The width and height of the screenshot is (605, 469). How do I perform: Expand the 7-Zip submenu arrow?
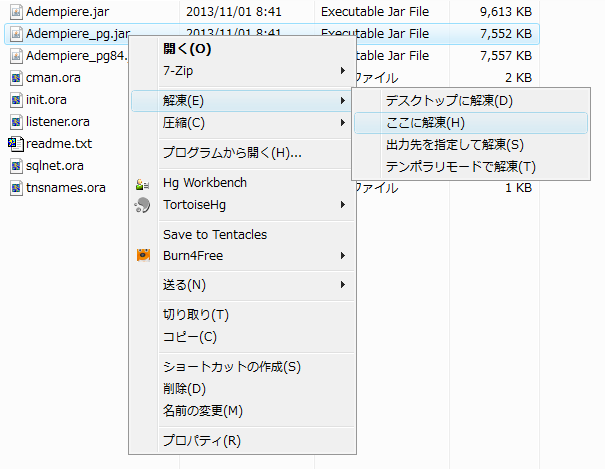coord(342,71)
